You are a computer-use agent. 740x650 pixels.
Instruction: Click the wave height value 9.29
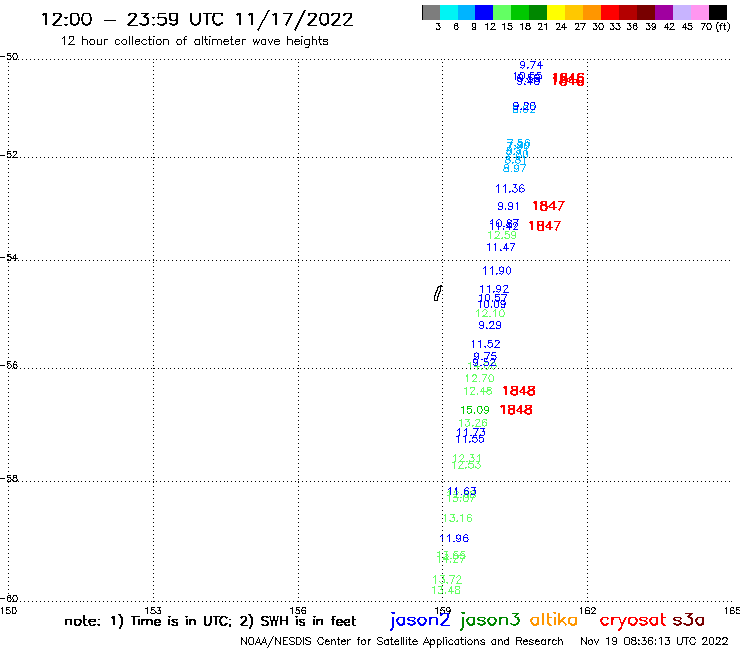pos(490,325)
